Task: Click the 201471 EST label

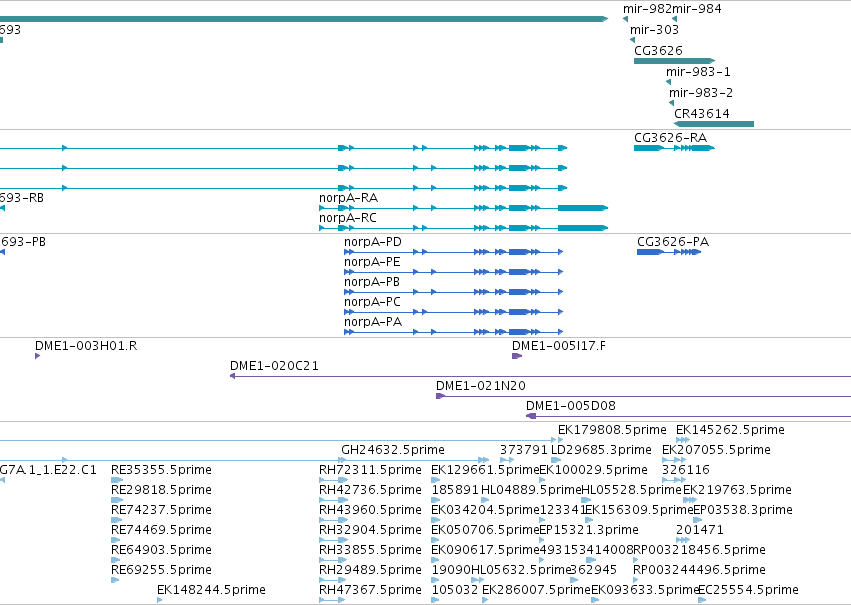Action: pos(700,531)
